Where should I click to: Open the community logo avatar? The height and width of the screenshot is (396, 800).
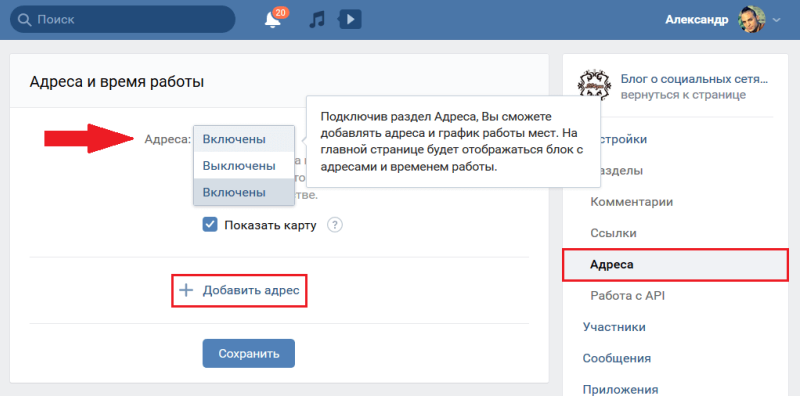[594, 85]
